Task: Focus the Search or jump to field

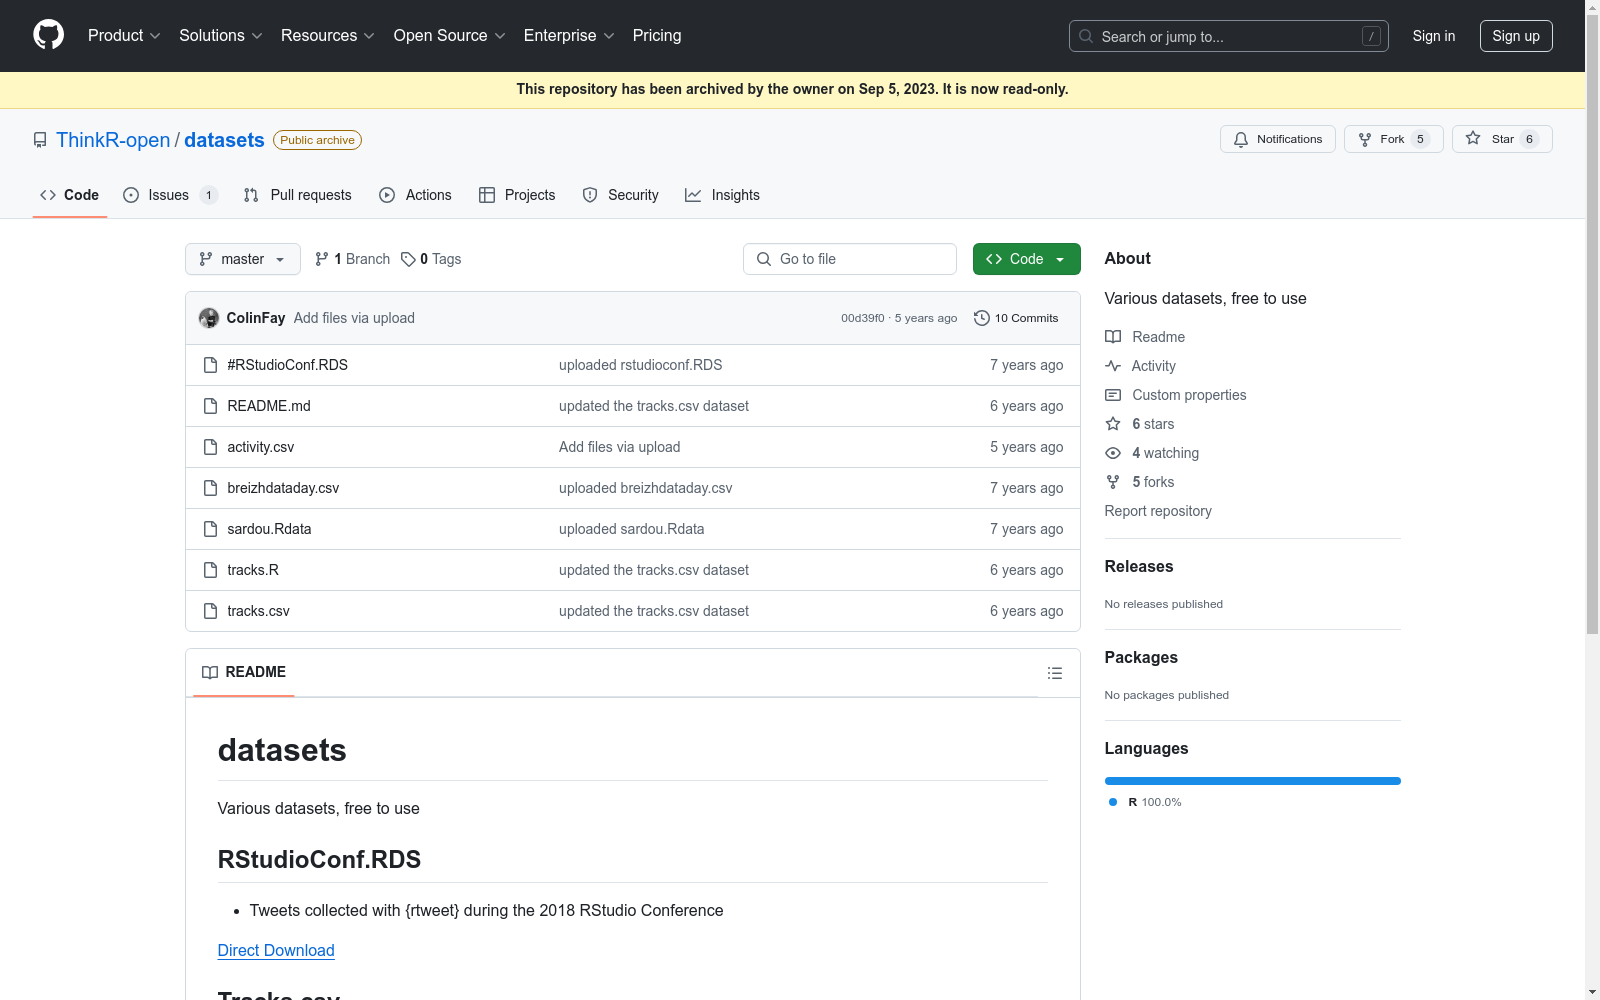Action: click(1229, 36)
